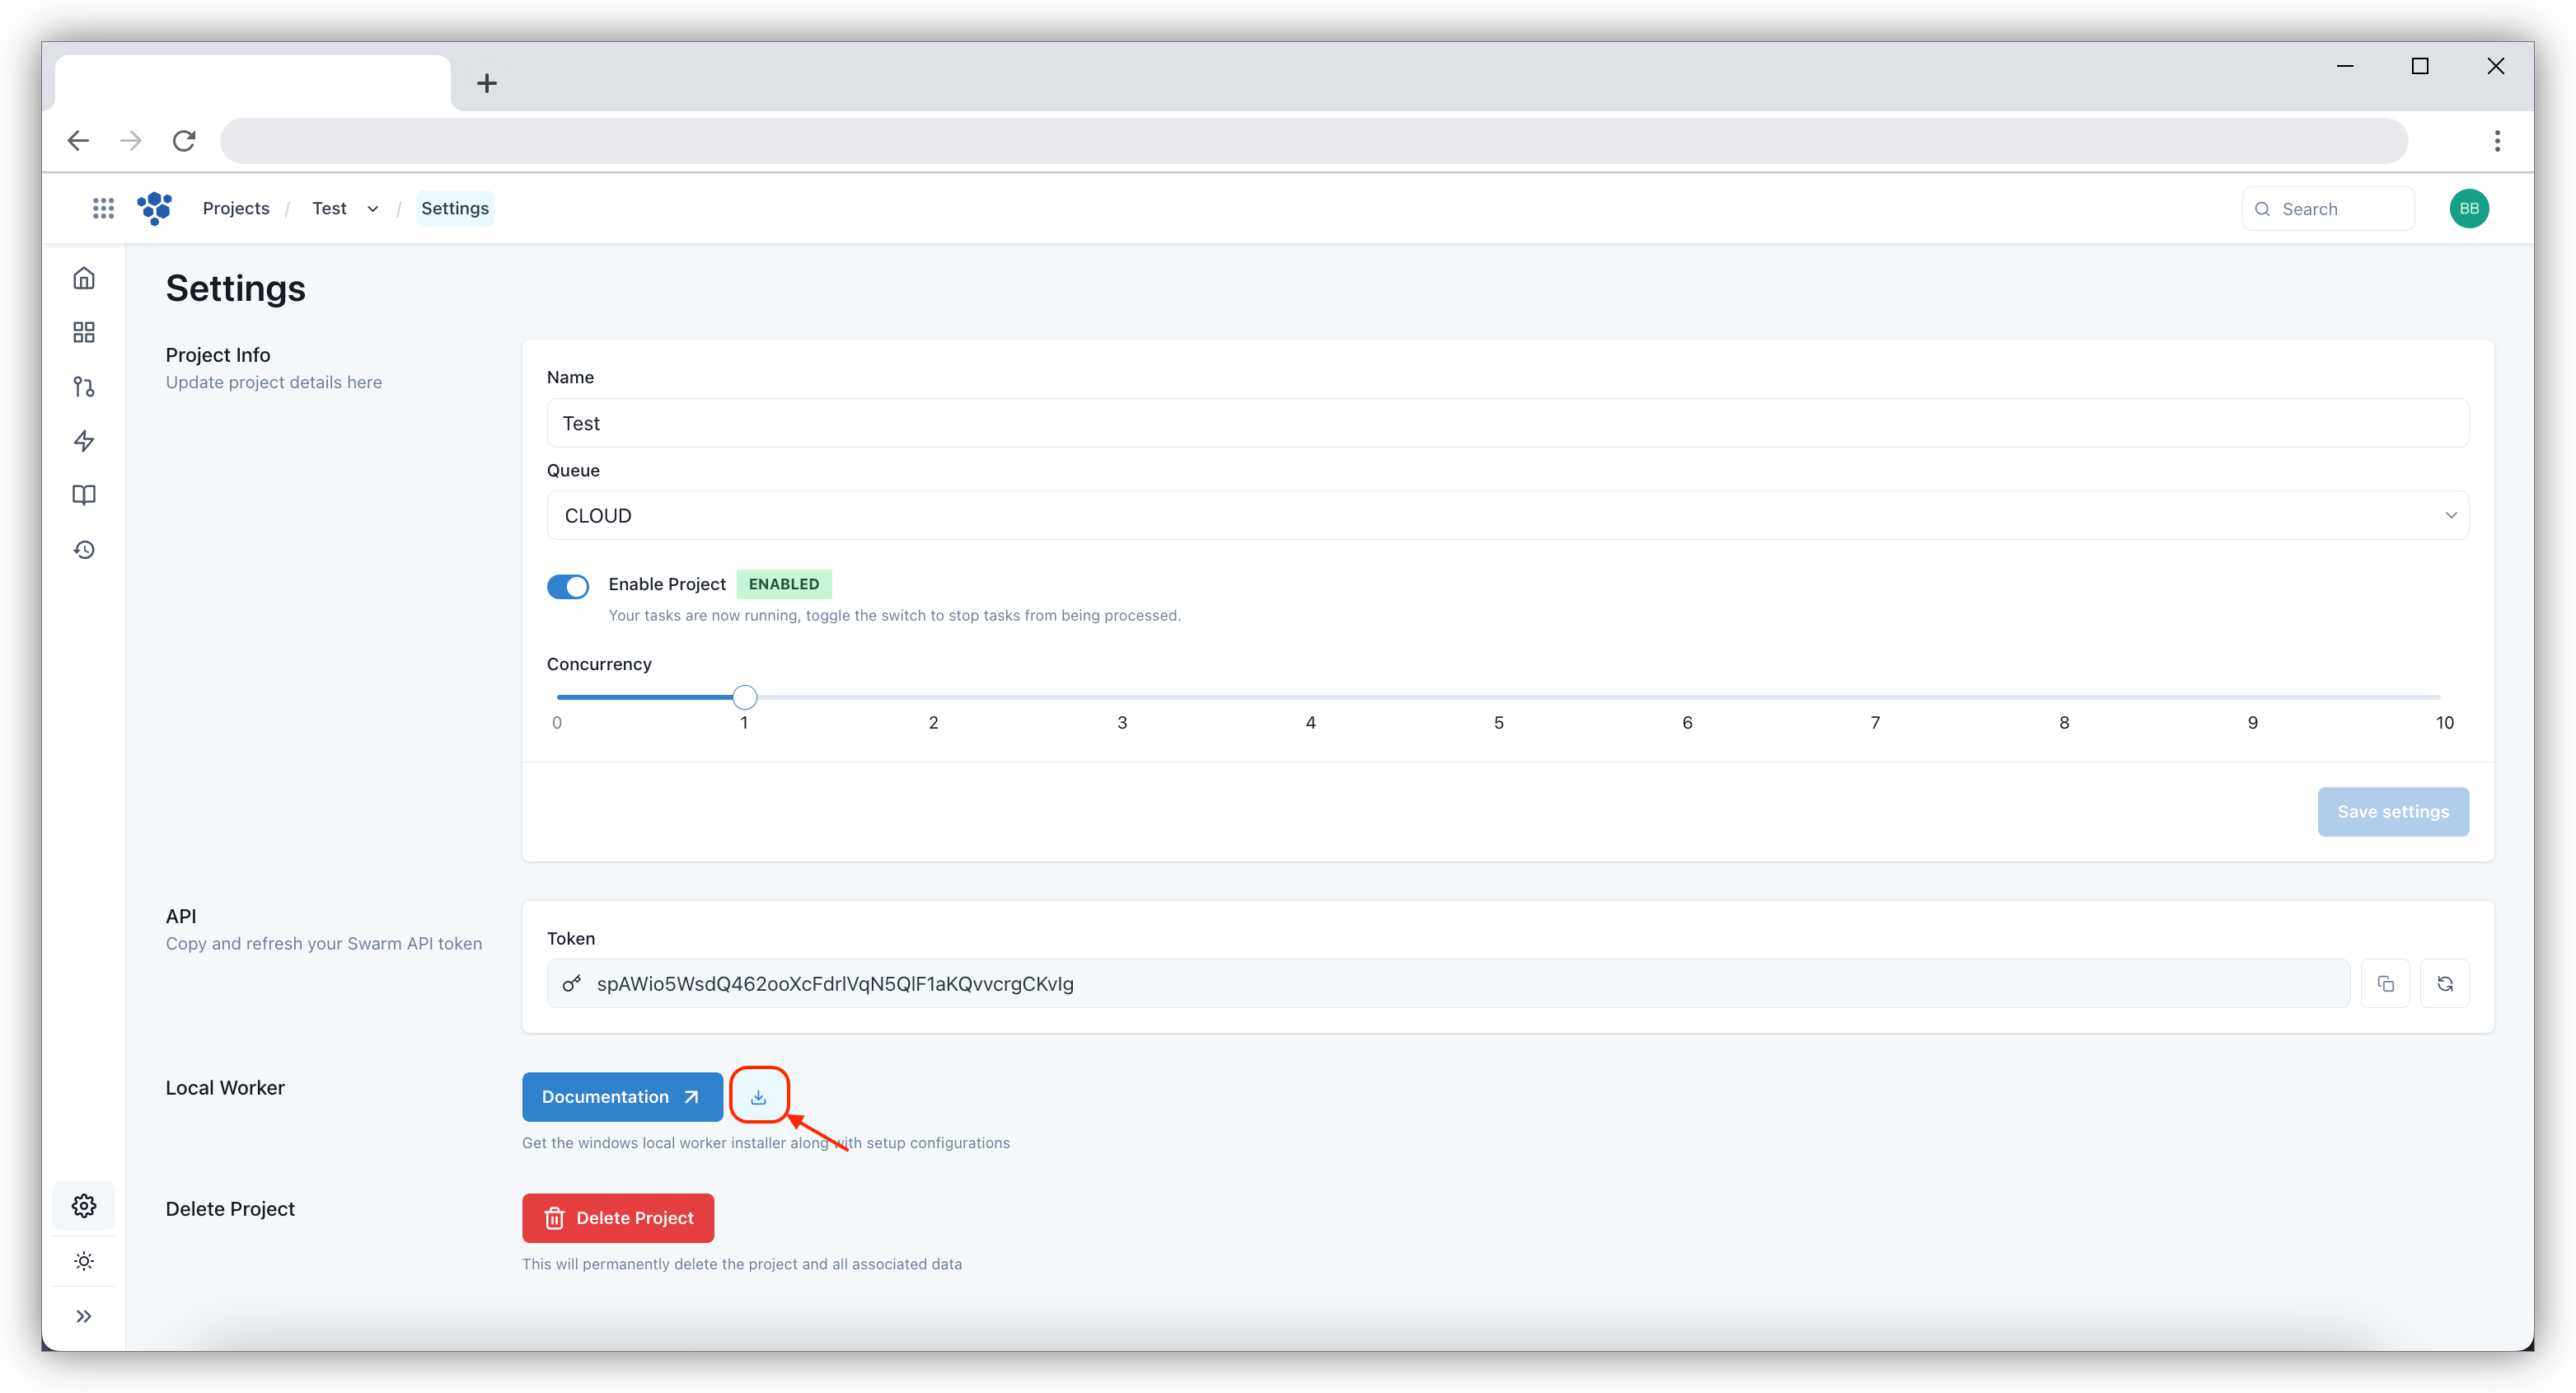
Task: Click the copy token icon
Action: click(x=2386, y=983)
